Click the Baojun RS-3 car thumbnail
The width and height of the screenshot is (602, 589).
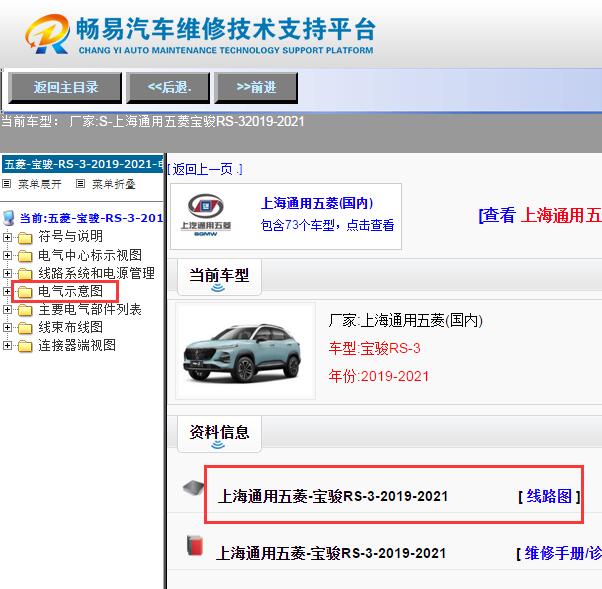click(245, 351)
